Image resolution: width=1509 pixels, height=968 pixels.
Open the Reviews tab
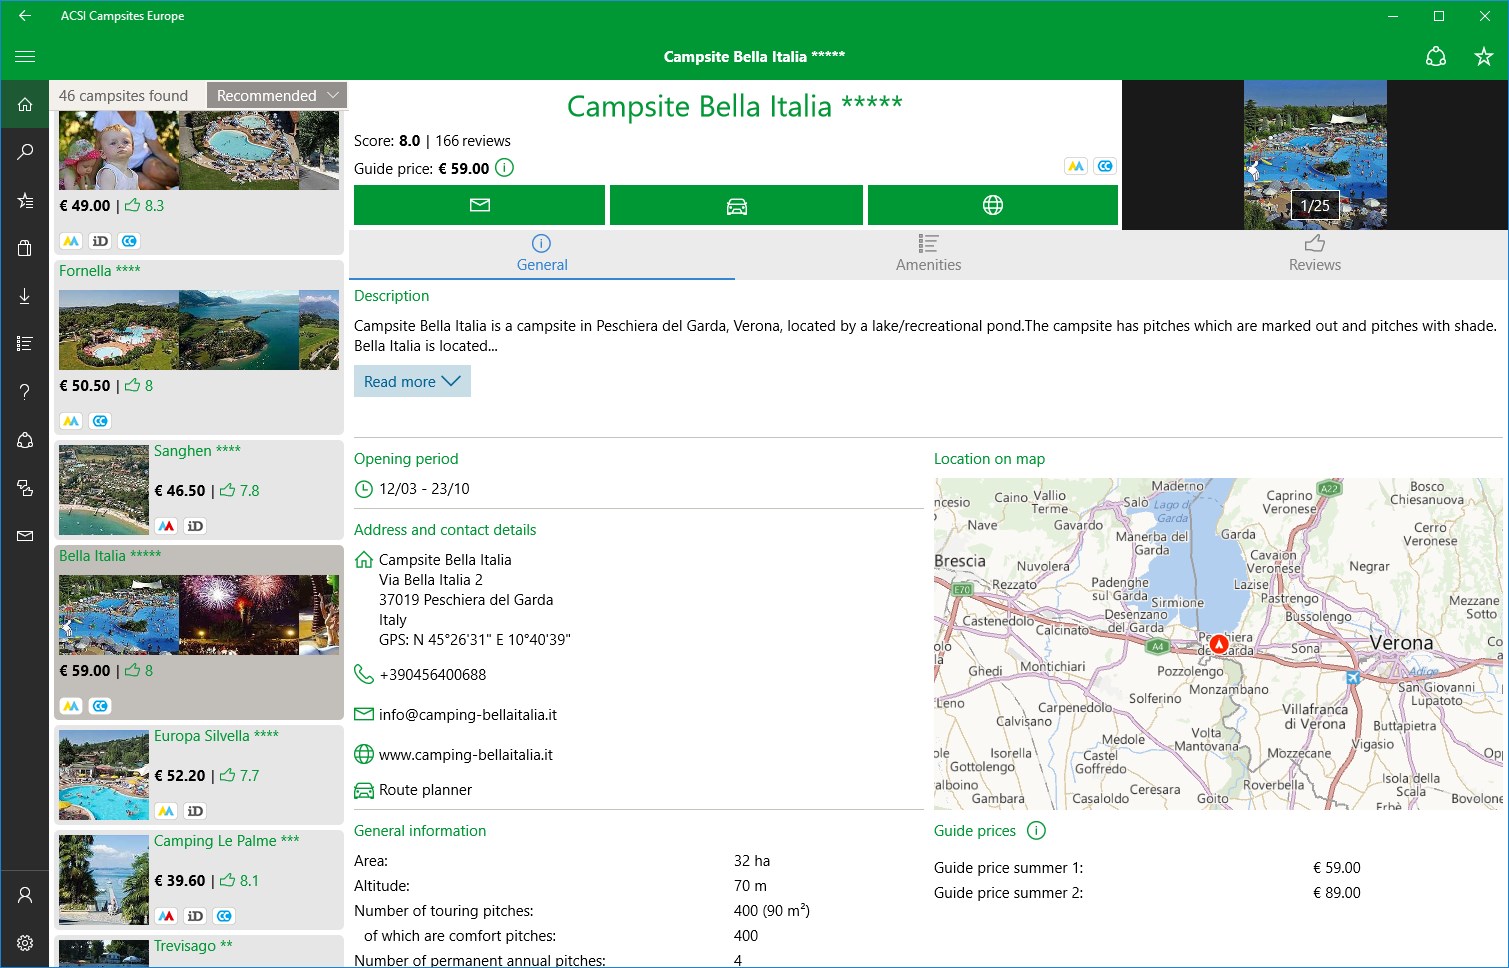click(x=1313, y=254)
